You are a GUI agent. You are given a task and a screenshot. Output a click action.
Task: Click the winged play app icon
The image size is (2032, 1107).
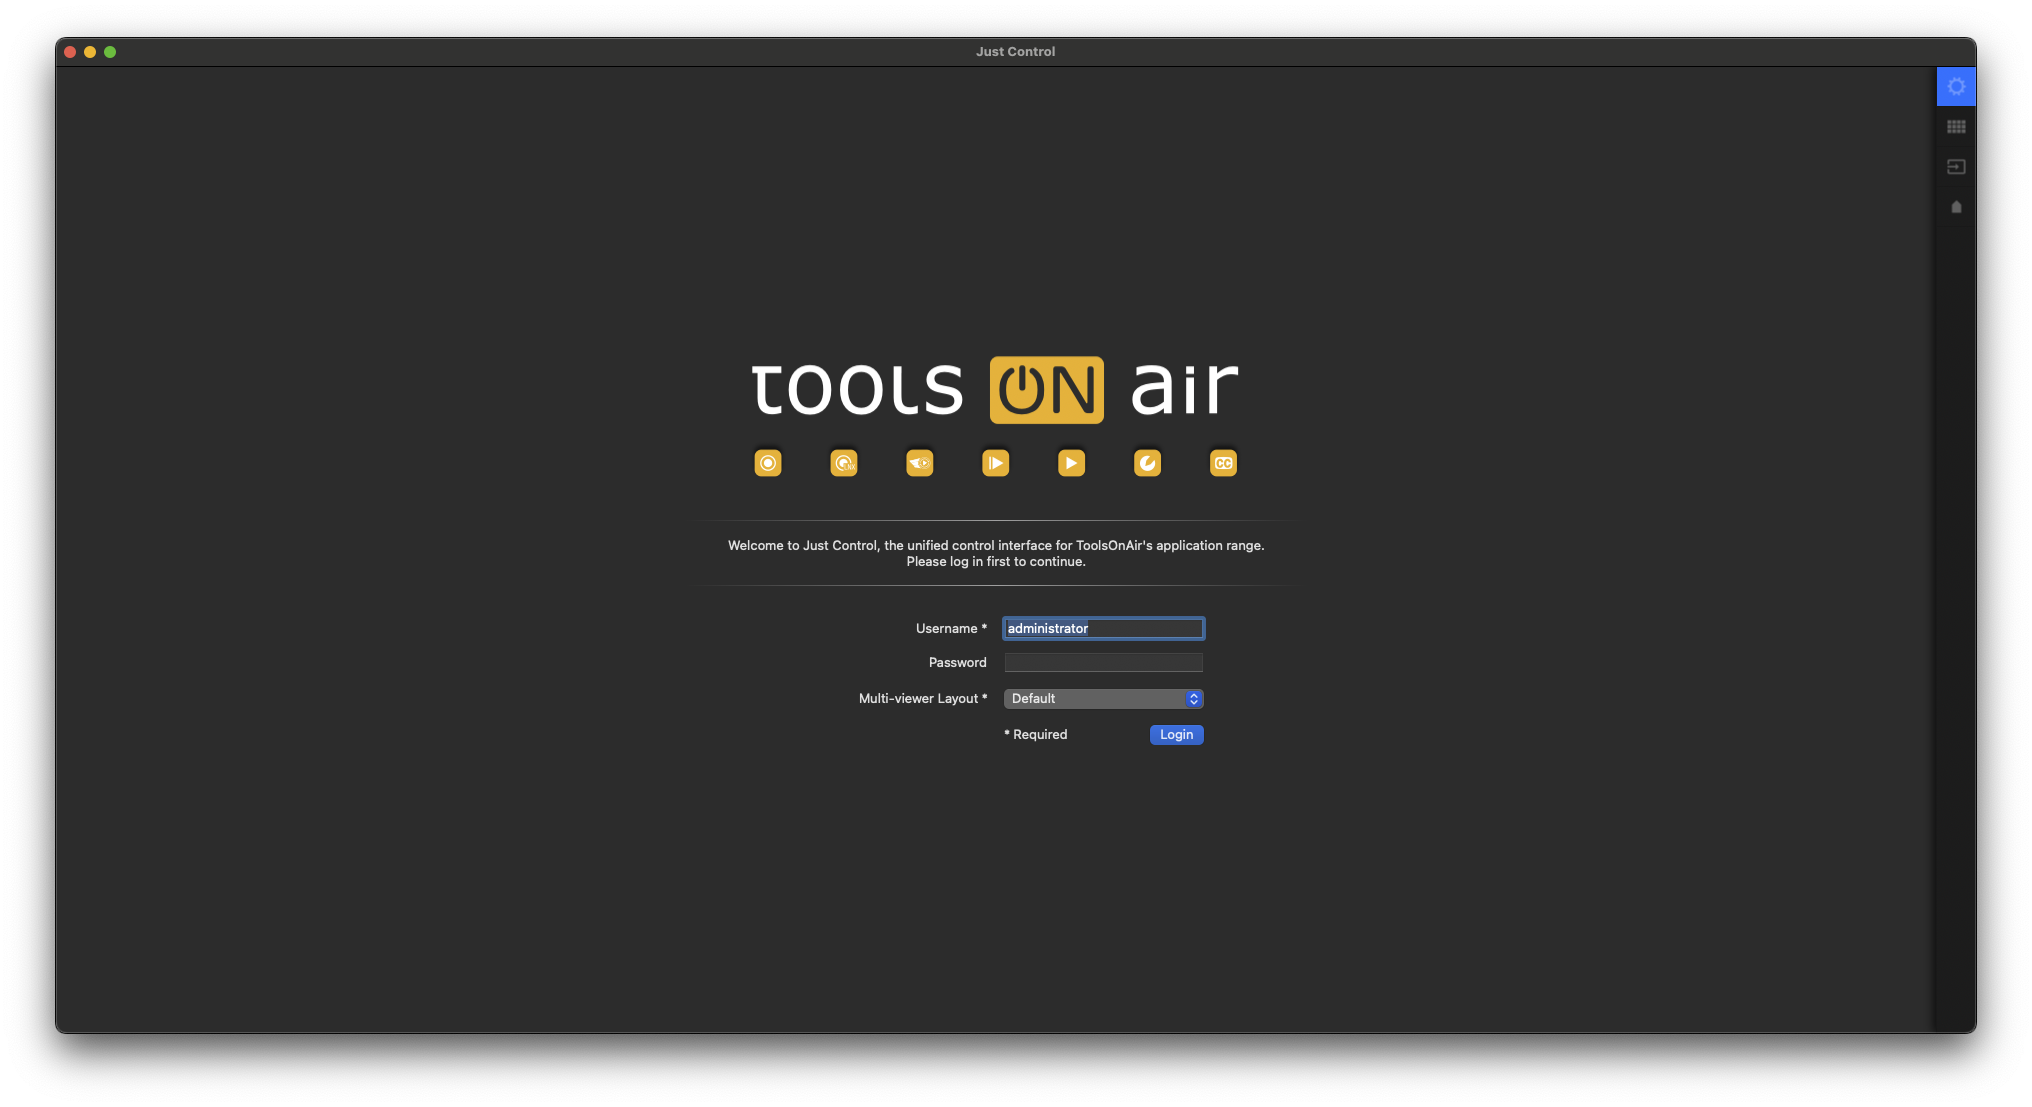point(920,463)
